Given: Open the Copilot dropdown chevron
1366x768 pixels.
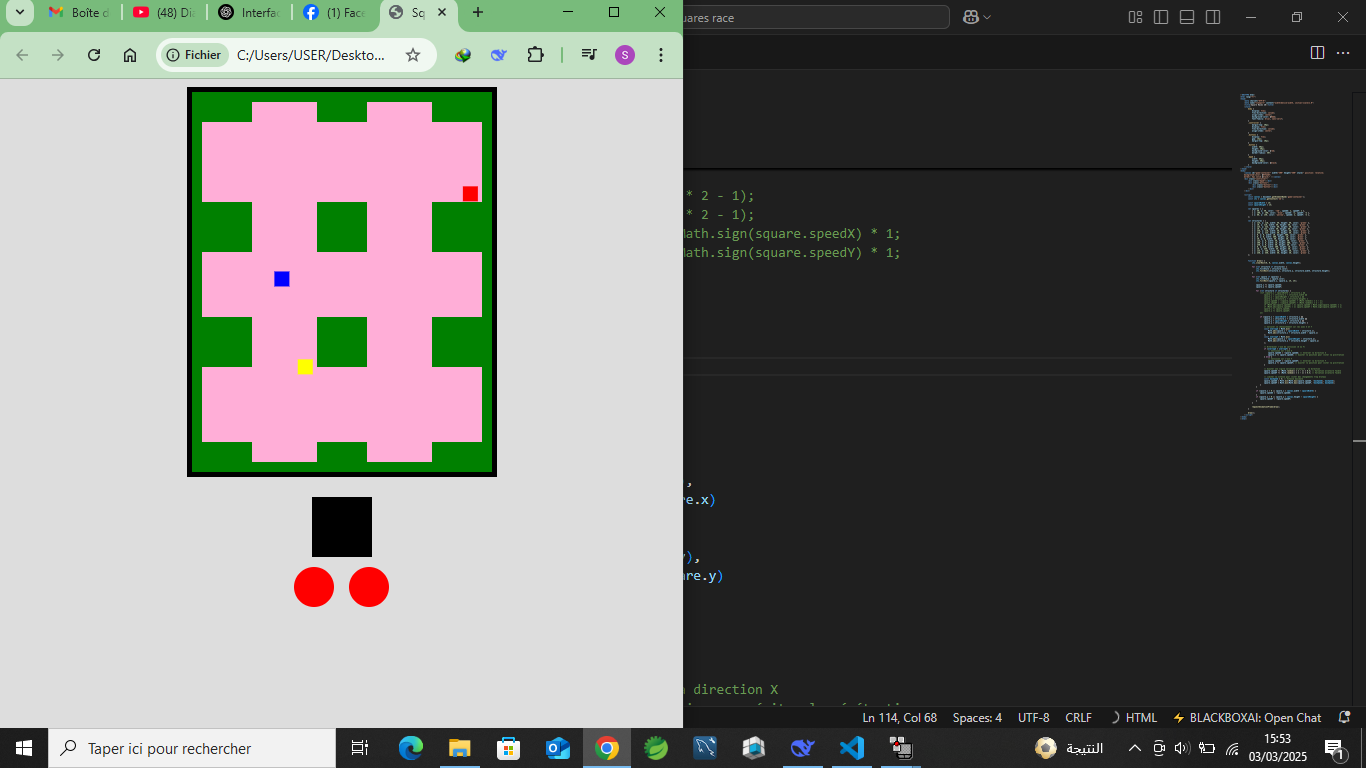Looking at the screenshot, I should pyautogui.click(x=988, y=17).
